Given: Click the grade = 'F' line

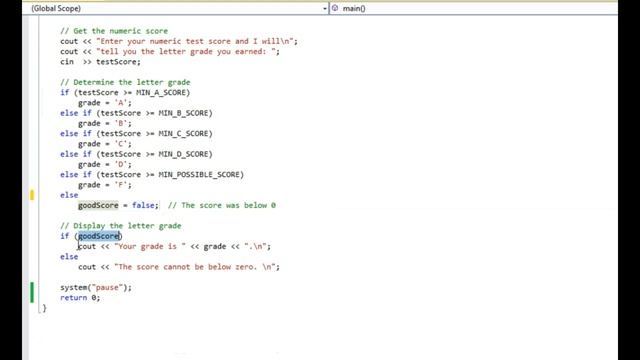Looking at the screenshot, I should (x=105, y=185).
